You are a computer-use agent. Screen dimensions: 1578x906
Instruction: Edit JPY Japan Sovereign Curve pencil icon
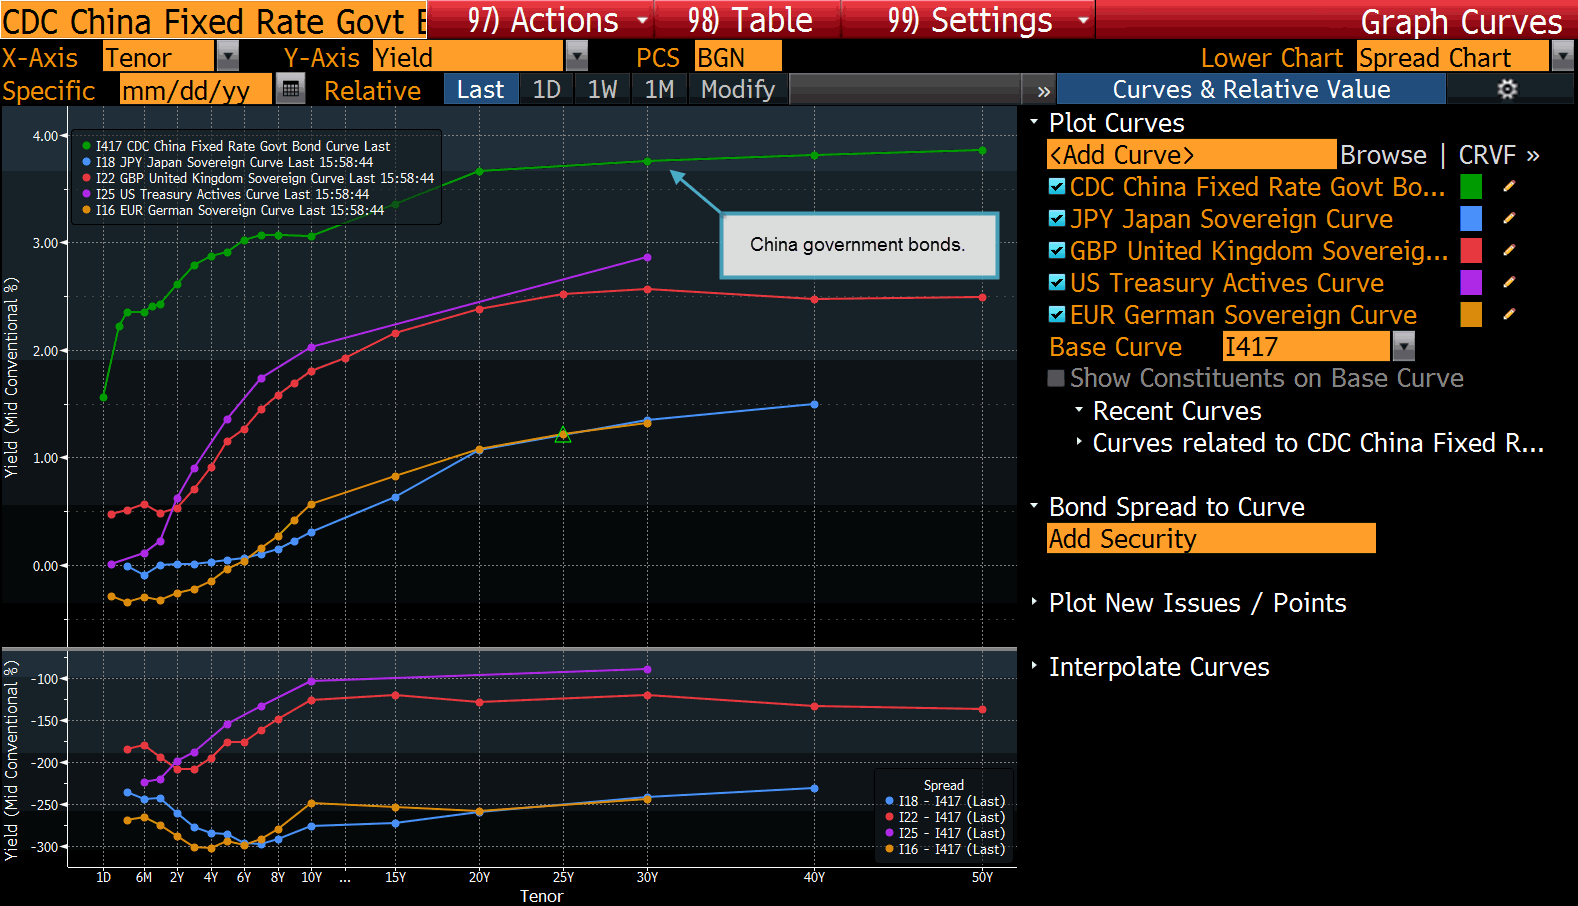1509,218
